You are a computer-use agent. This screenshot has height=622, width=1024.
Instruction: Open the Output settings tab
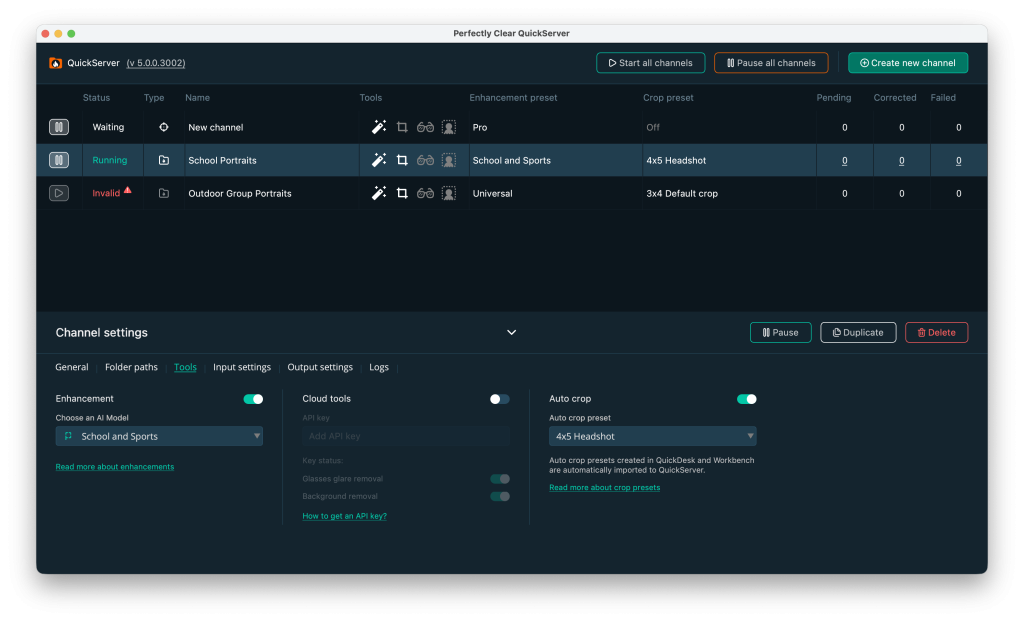click(320, 367)
